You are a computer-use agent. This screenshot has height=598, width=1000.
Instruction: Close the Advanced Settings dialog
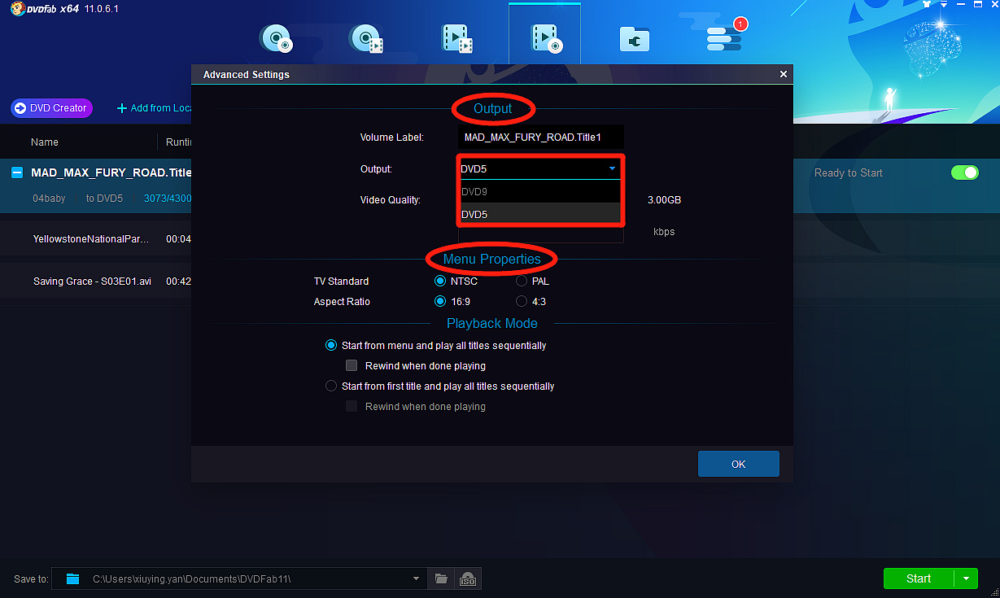pos(783,74)
